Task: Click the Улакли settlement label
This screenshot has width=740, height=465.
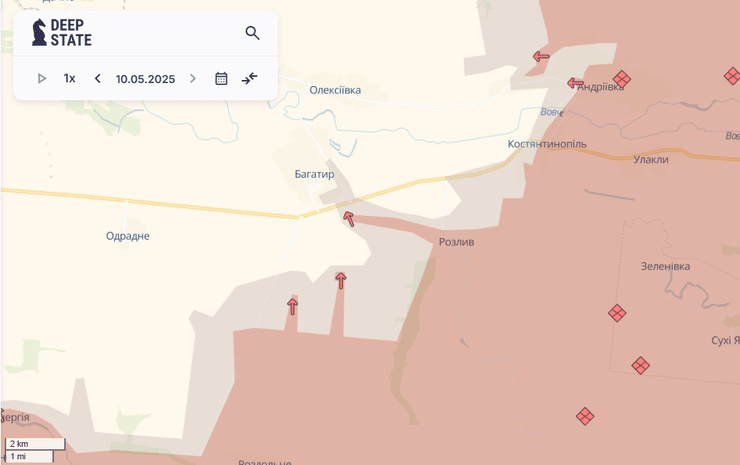Action: (651, 159)
